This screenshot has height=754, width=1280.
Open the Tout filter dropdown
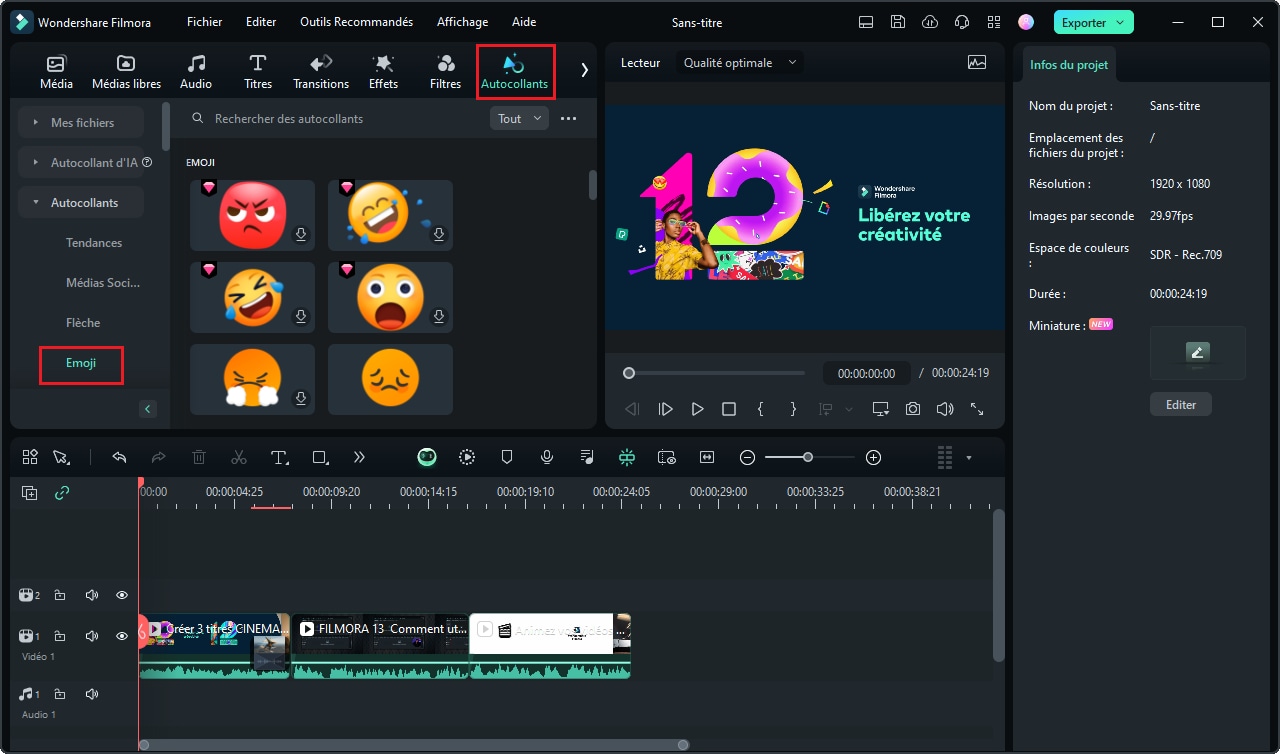[519, 118]
